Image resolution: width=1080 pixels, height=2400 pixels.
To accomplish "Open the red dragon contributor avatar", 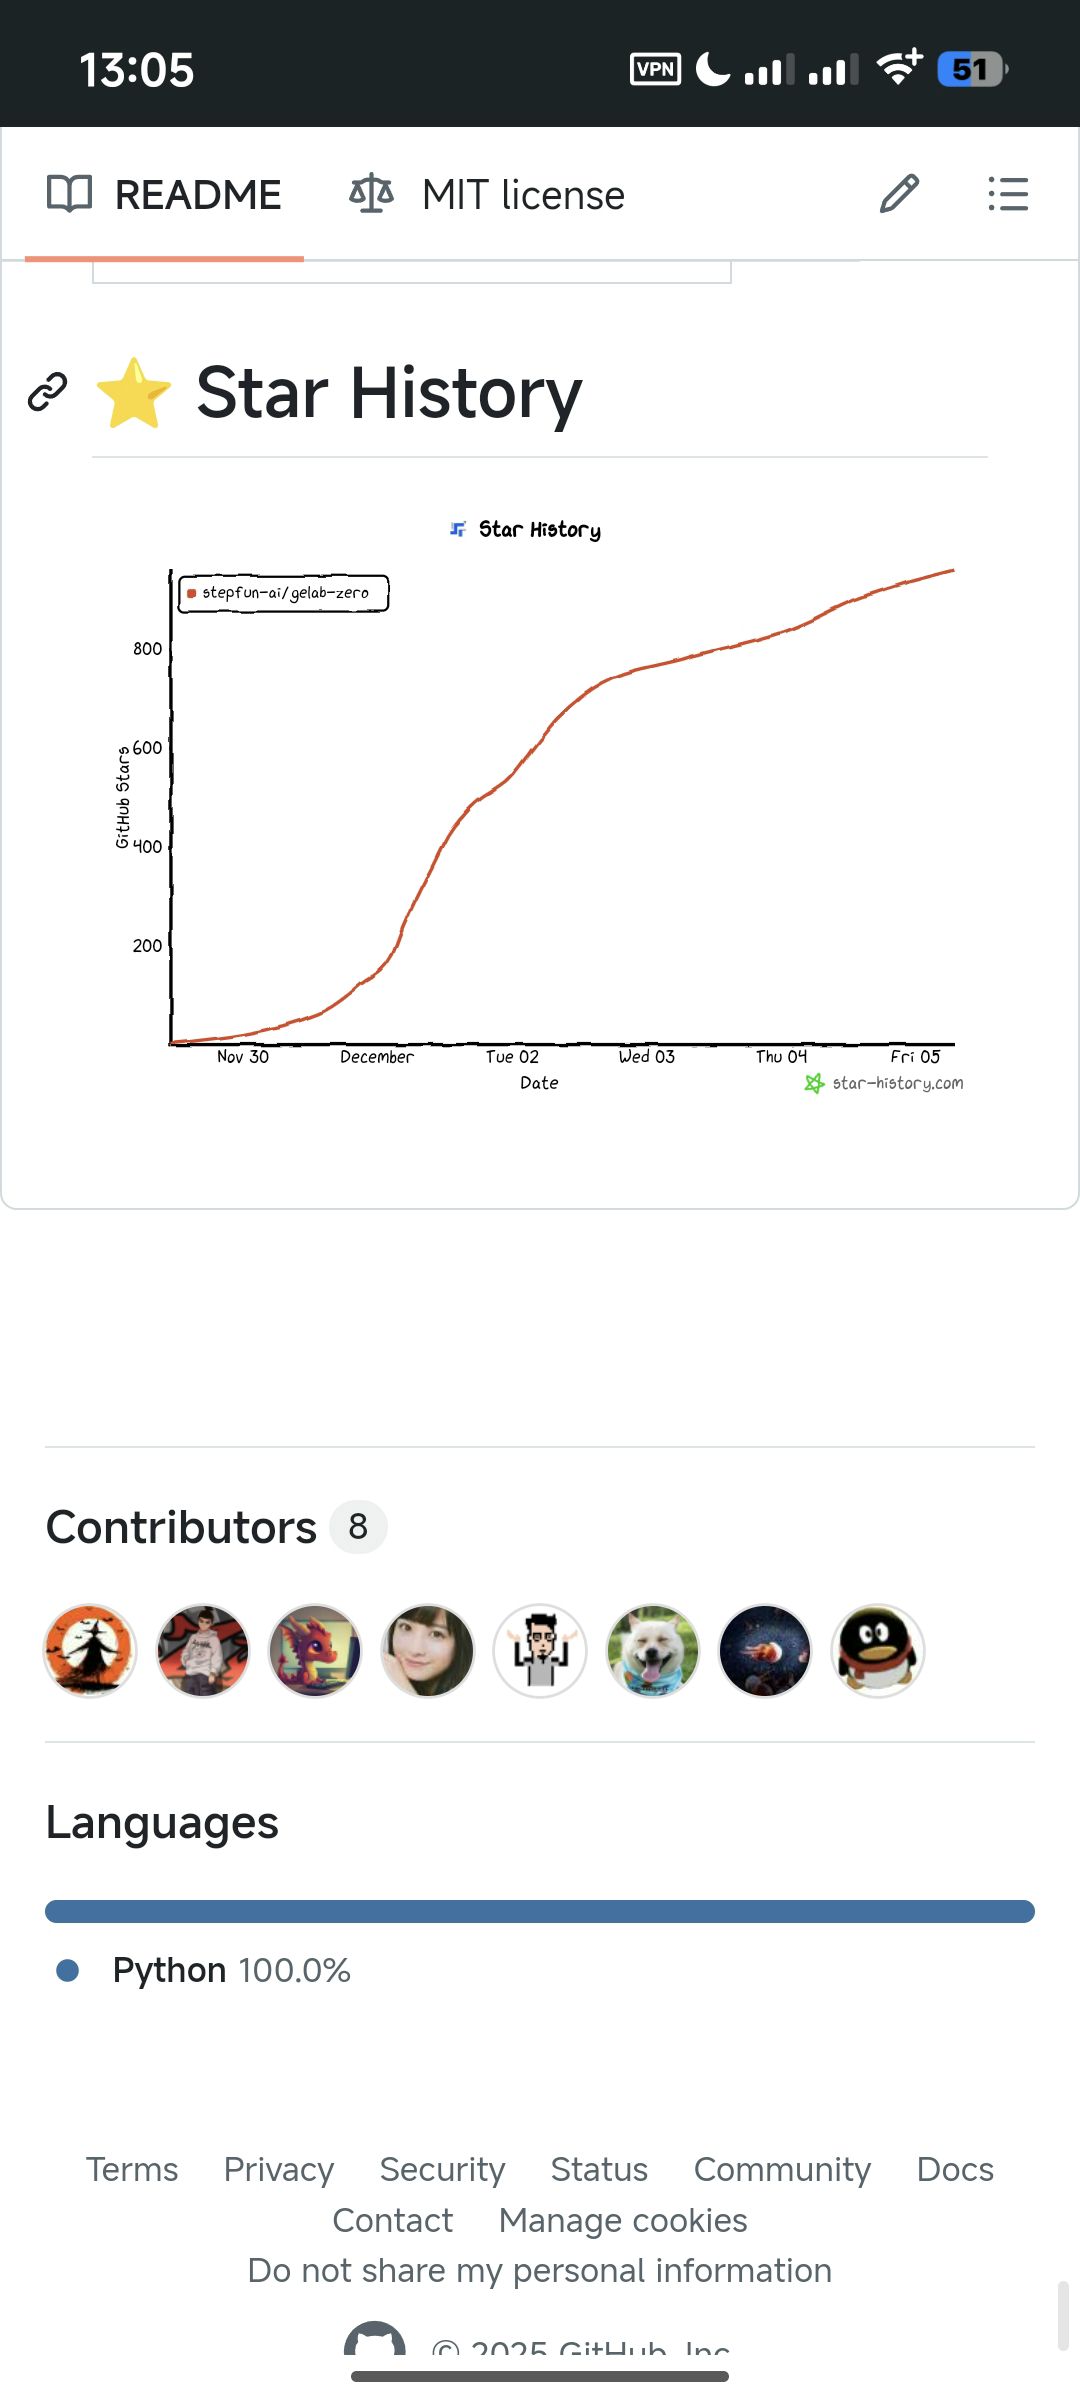I will point(315,1651).
